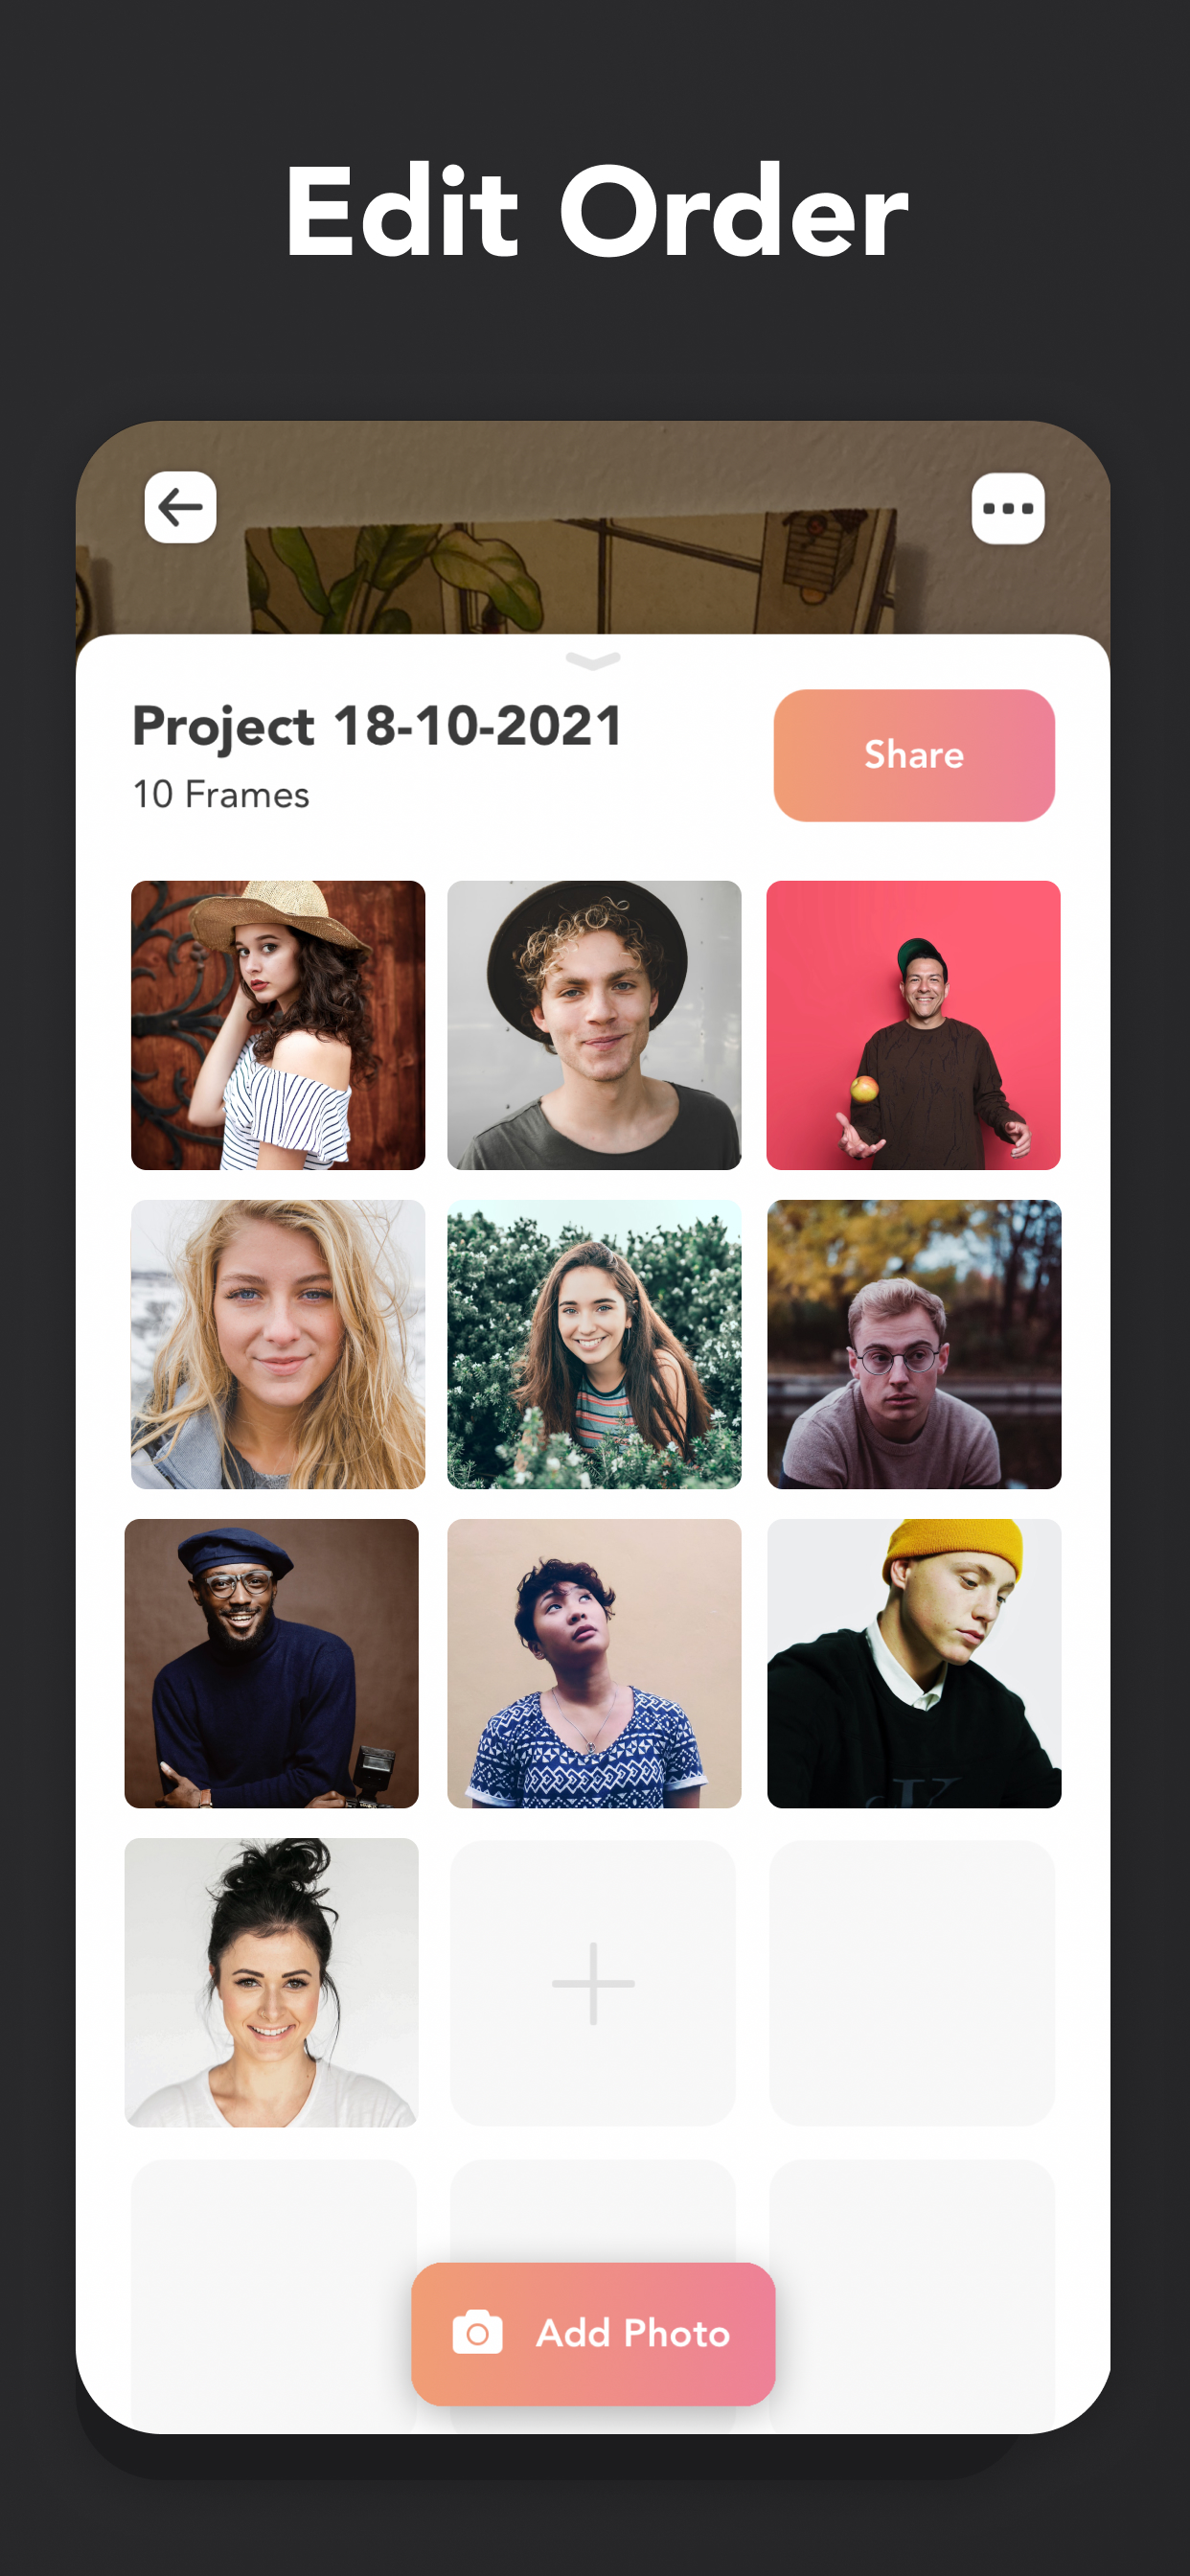Select the man on pink background photo

click(913, 1025)
